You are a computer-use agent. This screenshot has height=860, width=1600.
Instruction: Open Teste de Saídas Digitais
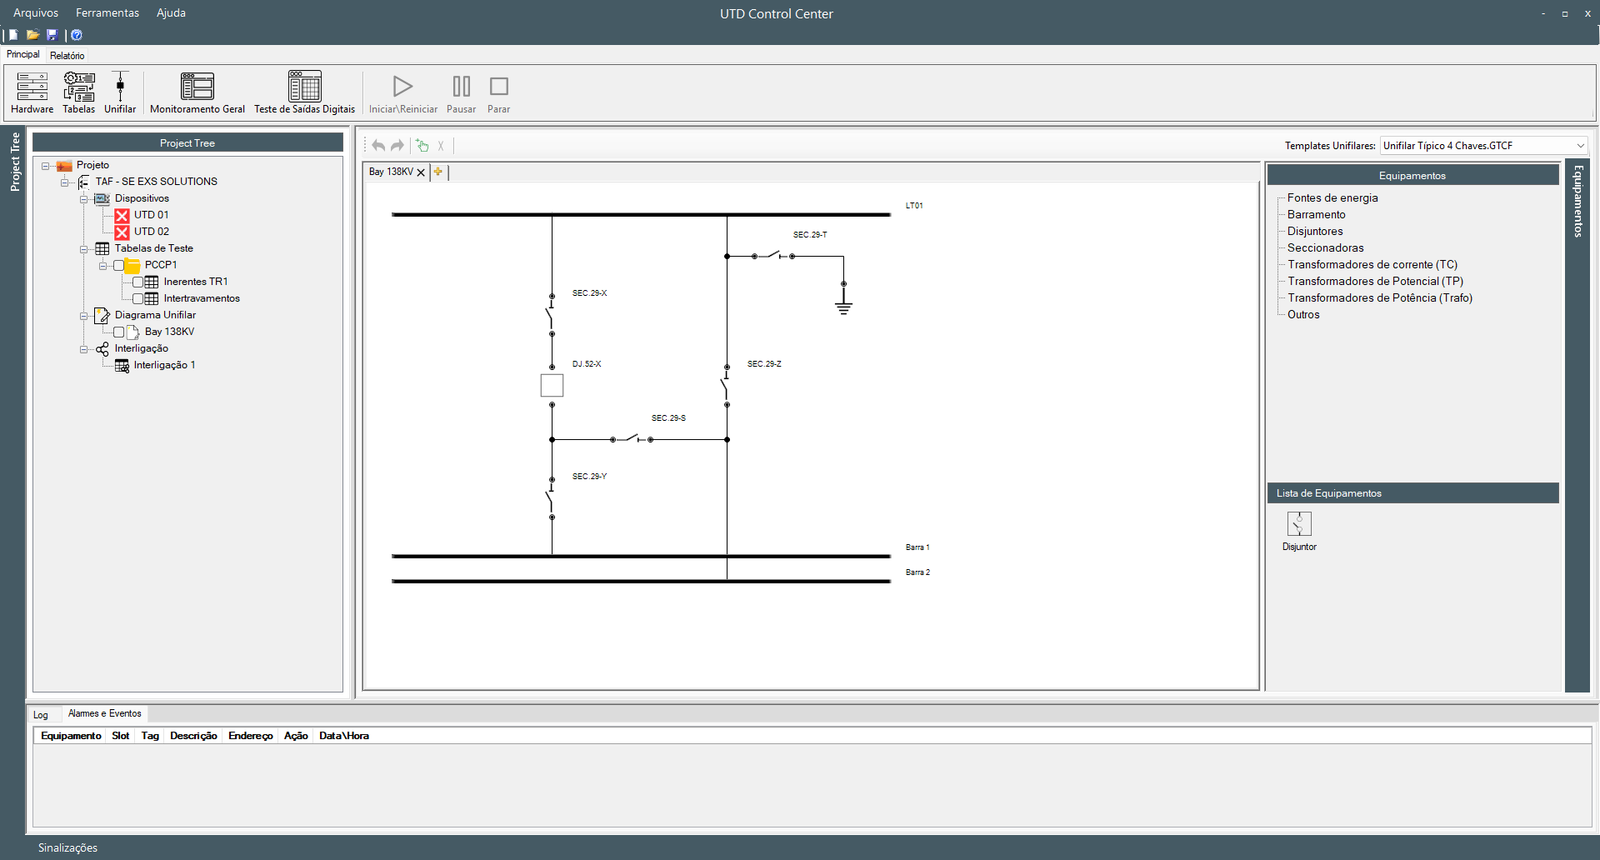304,93
